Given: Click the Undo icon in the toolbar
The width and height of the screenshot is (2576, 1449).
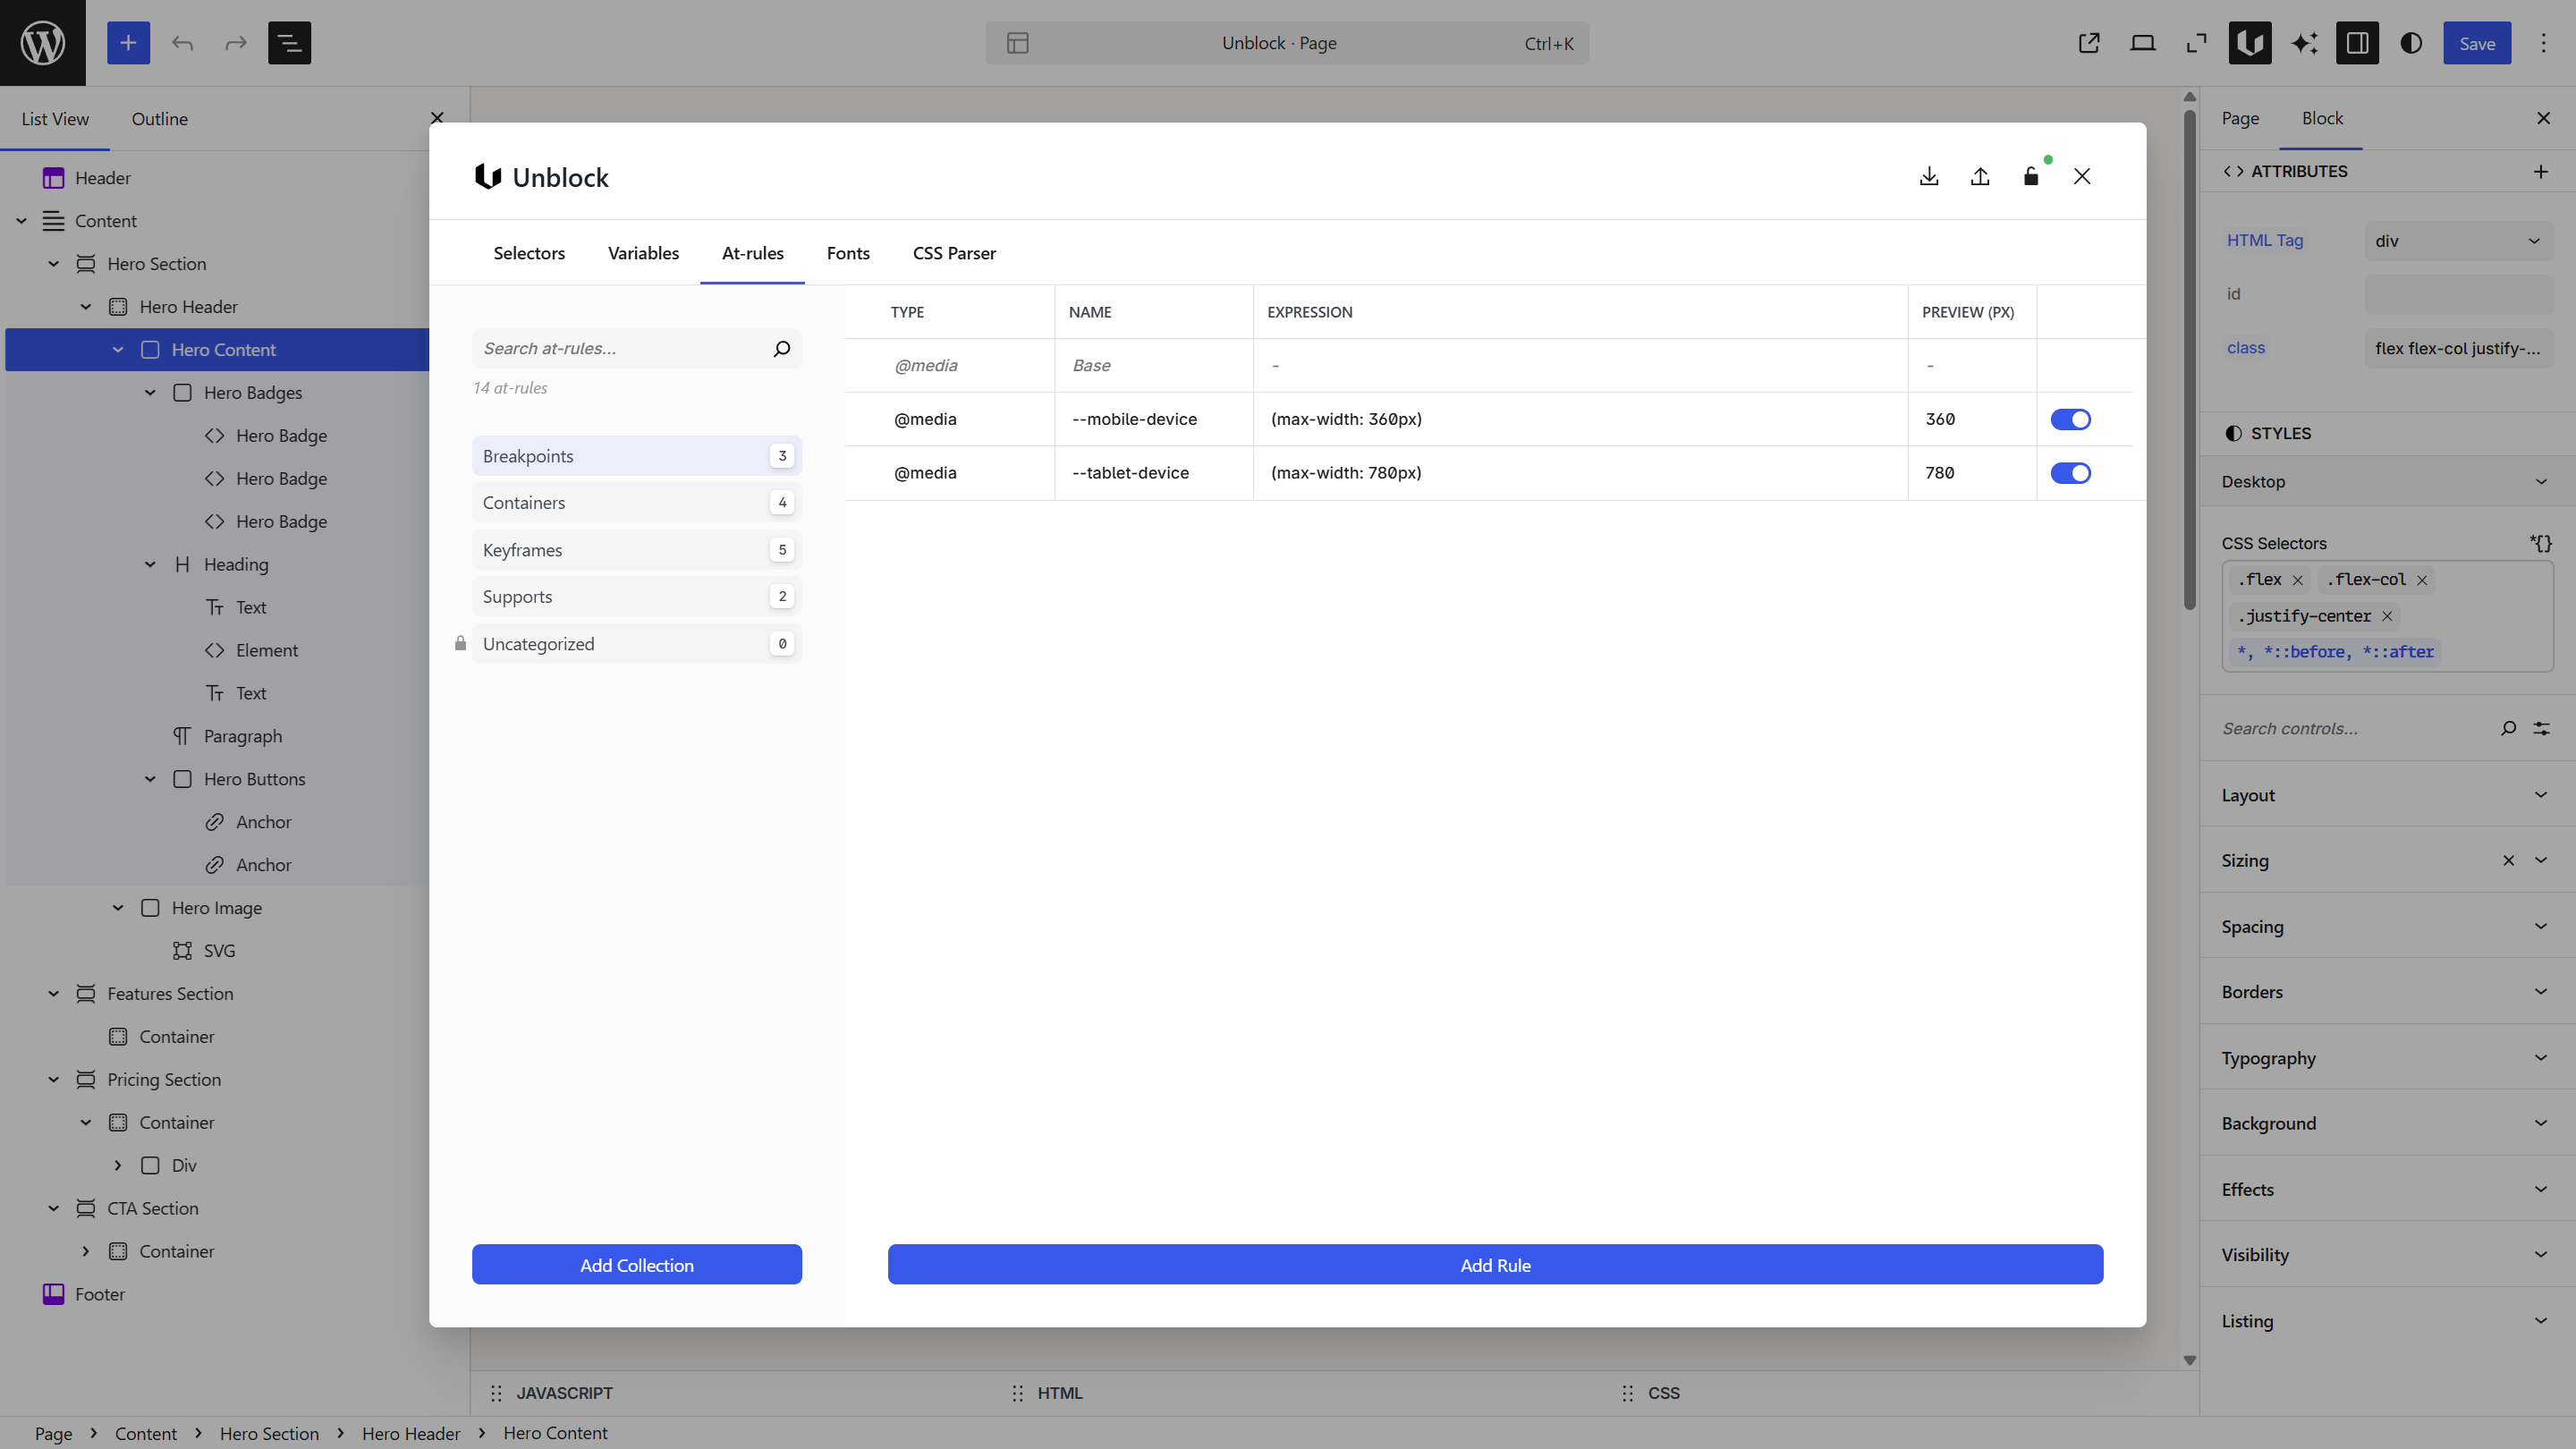Looking at the screenshot, I should click(x=182, y=43).
